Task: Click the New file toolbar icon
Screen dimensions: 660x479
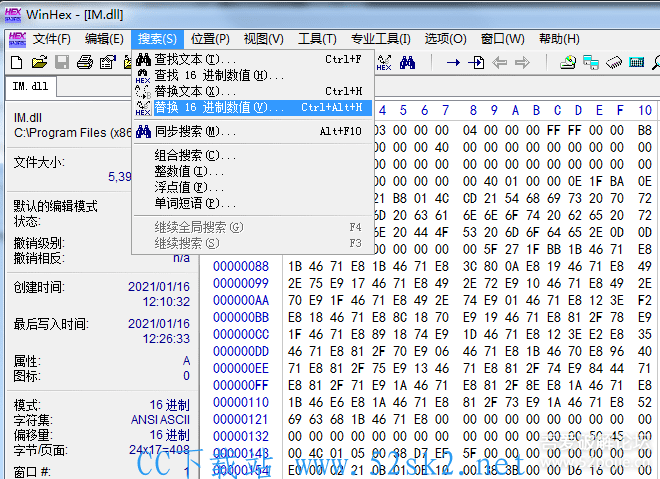Action: [16, 63]
